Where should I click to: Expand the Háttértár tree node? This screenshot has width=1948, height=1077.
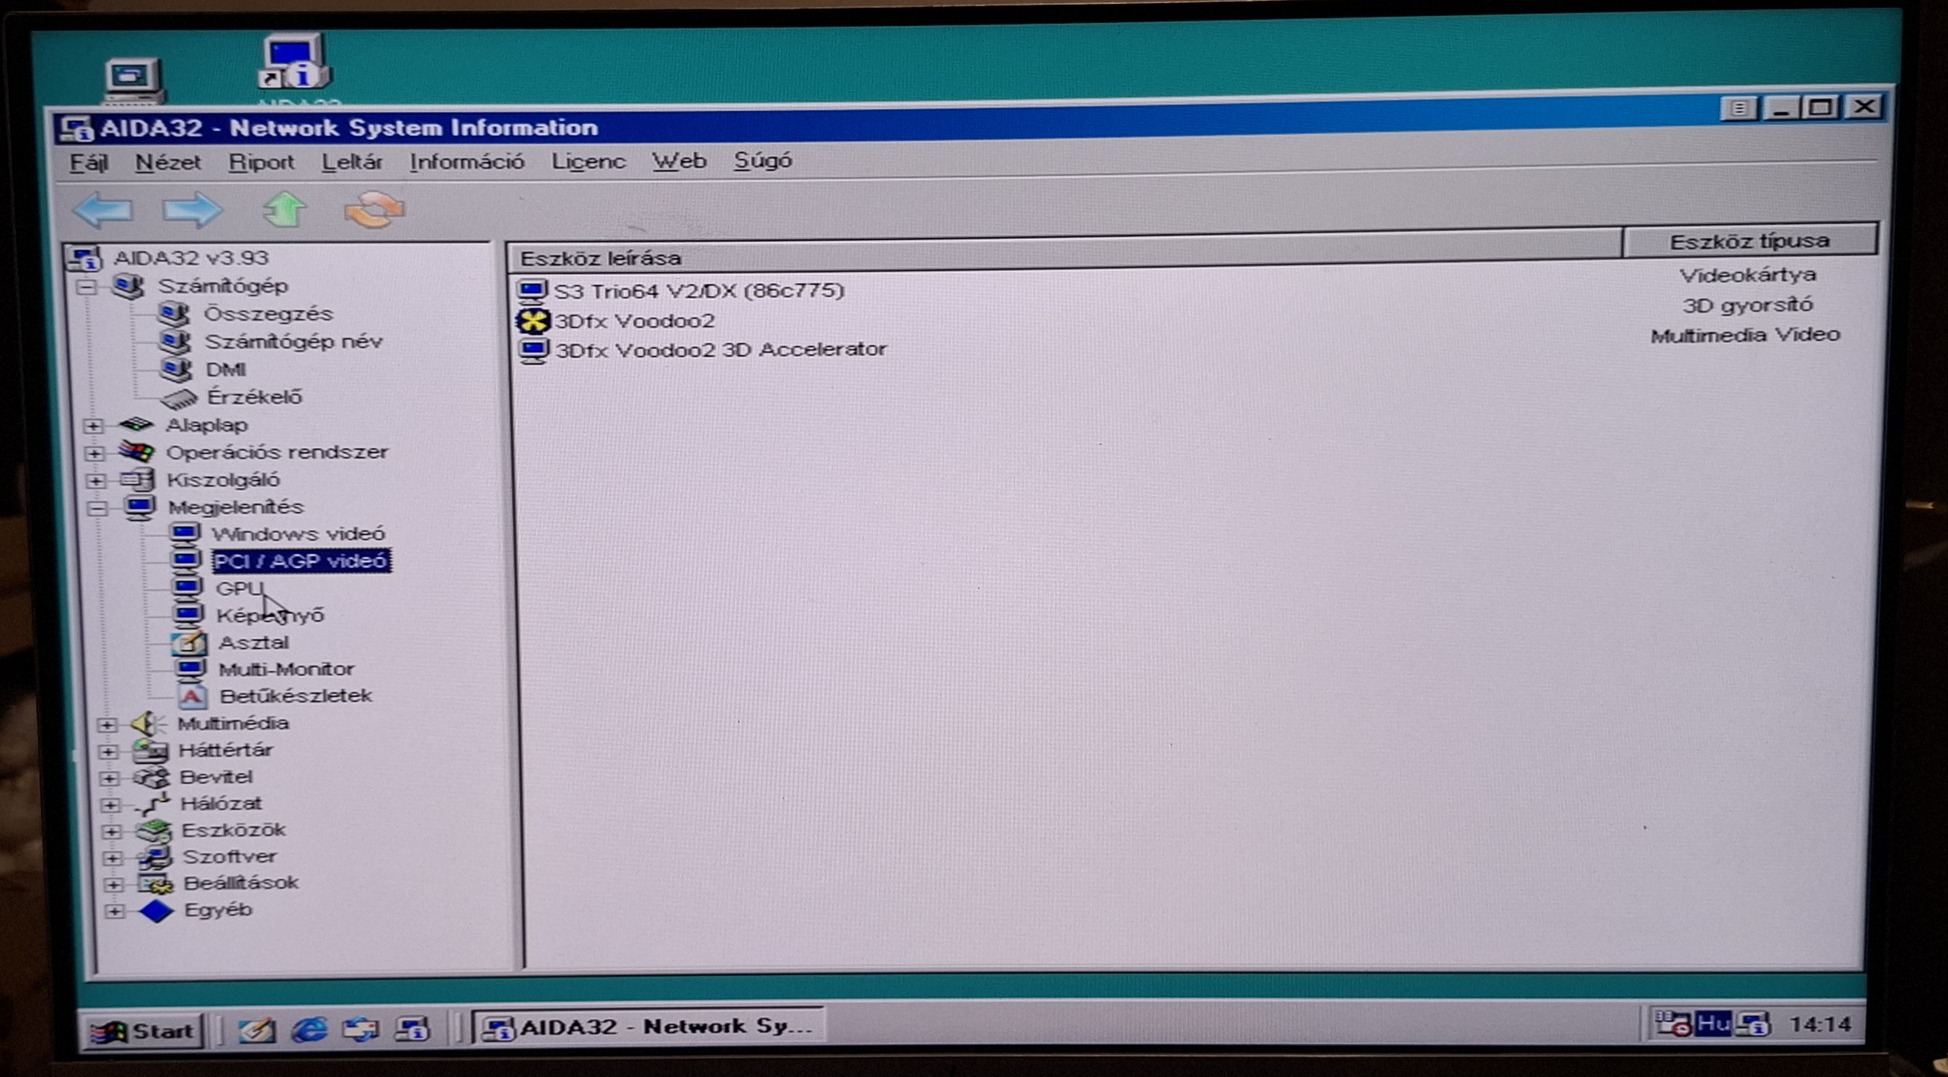[x=109, y=751]
